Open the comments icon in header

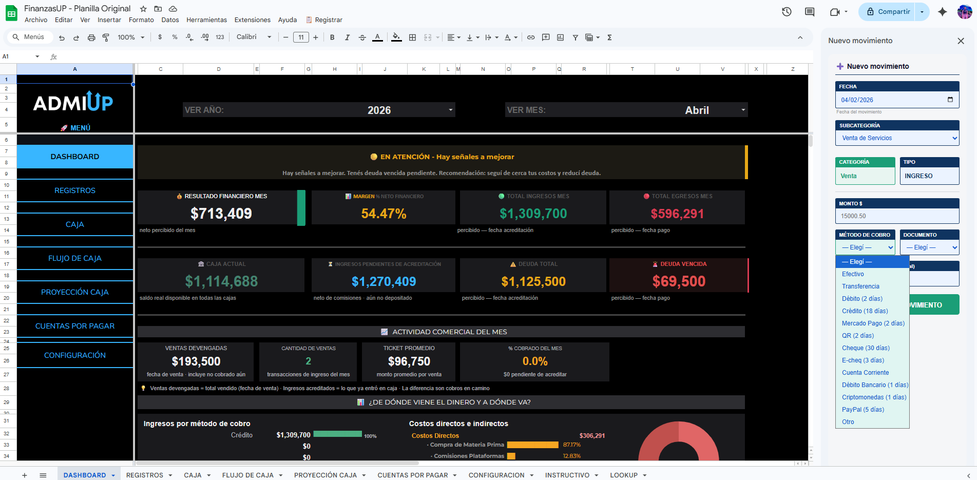pos(810,12)
